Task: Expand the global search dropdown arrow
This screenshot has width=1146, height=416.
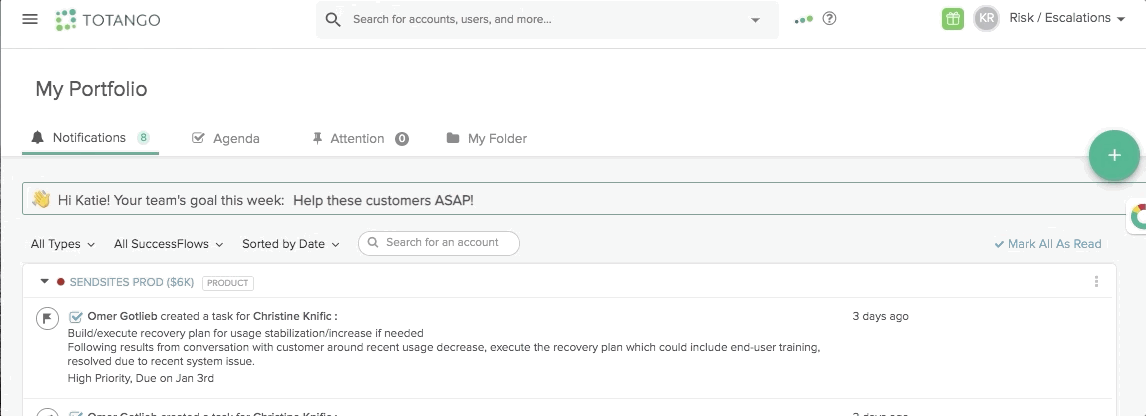Action: click(756, 20)
